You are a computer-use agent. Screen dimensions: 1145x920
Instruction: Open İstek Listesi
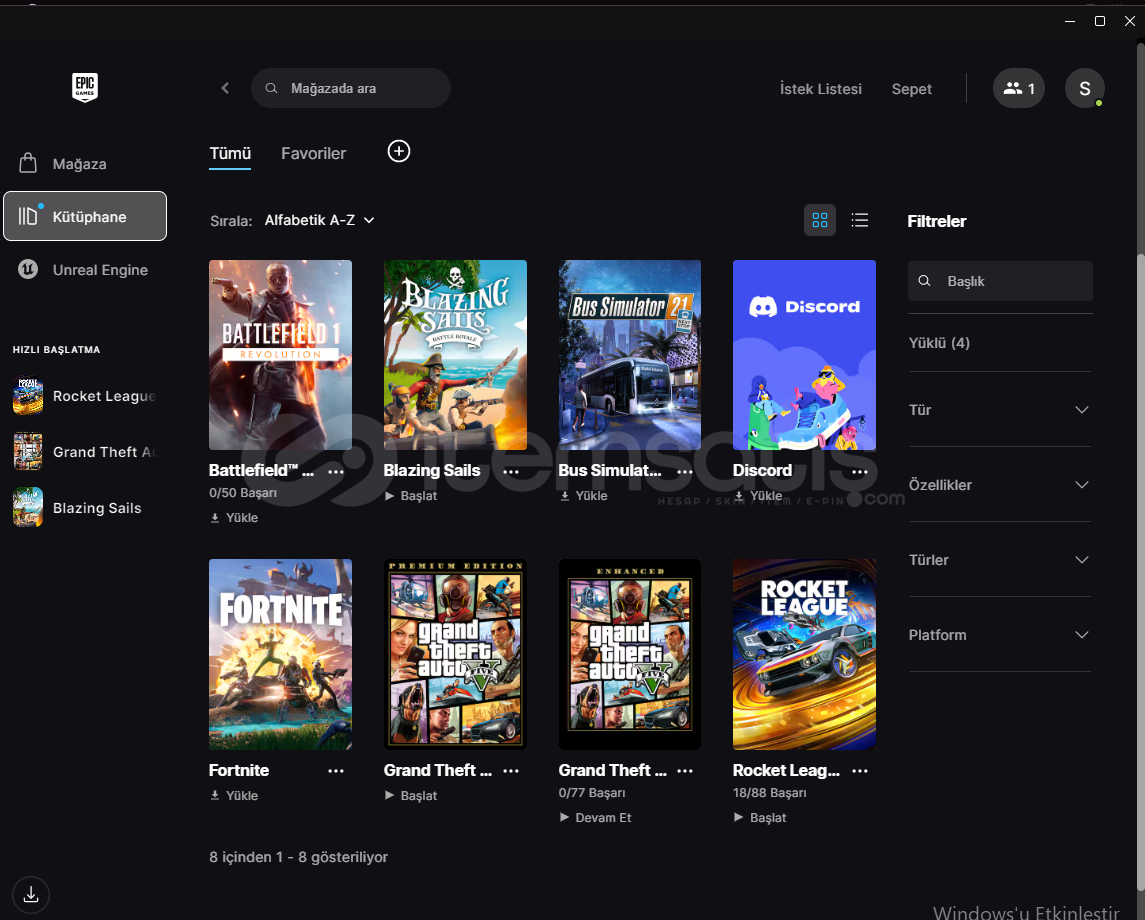(821, 89)
